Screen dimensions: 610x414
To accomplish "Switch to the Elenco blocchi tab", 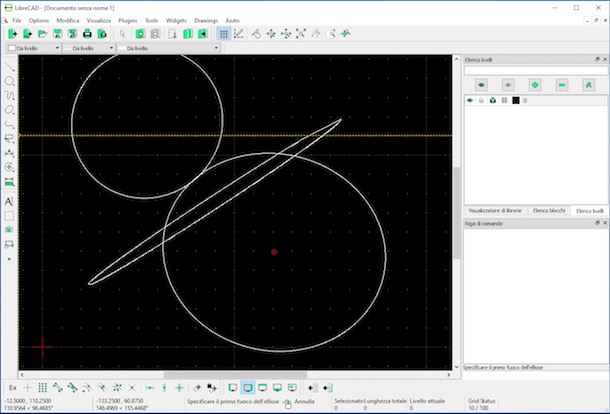I will [x=549, y=211].
